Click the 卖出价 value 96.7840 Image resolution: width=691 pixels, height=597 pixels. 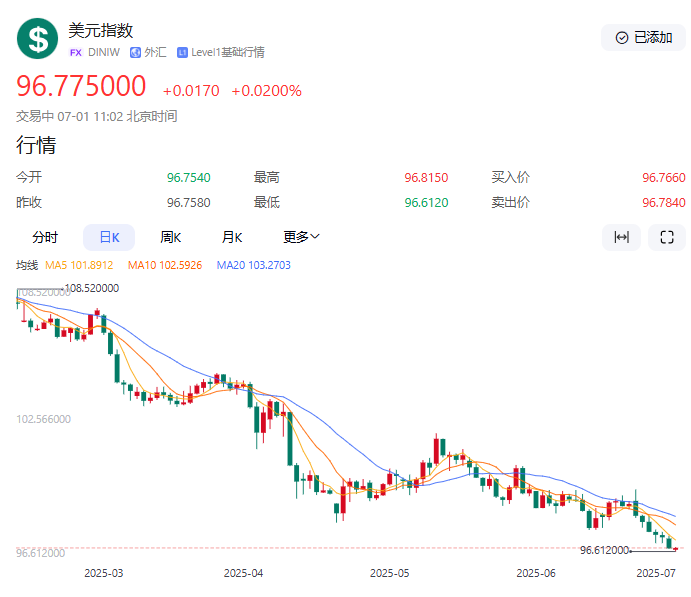point(664,203)
